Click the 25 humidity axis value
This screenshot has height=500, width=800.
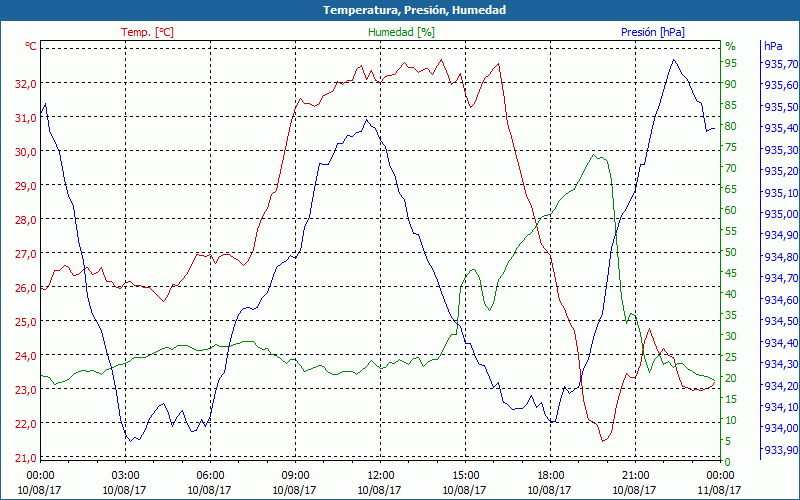[731, 357]
